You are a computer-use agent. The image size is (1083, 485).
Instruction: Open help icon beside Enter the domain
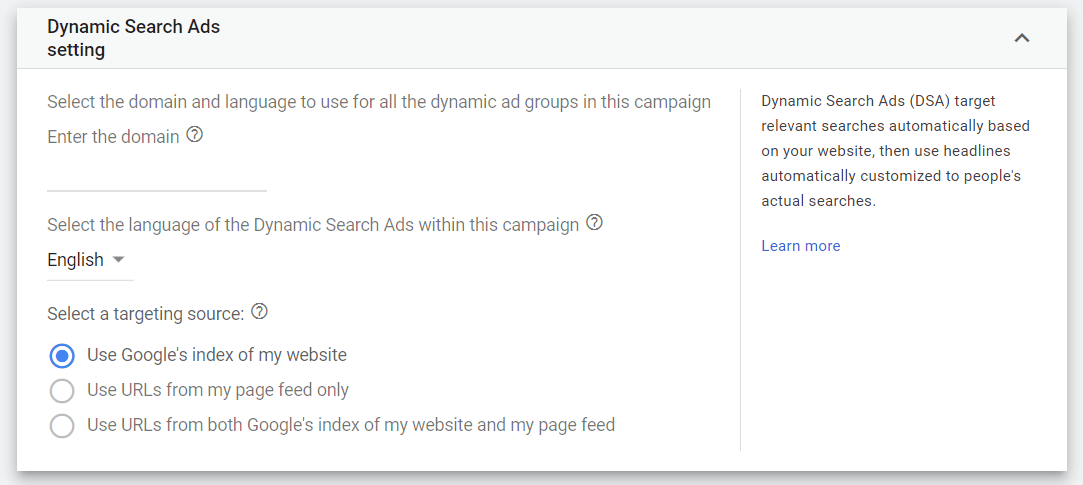click(x=195, y=135)
